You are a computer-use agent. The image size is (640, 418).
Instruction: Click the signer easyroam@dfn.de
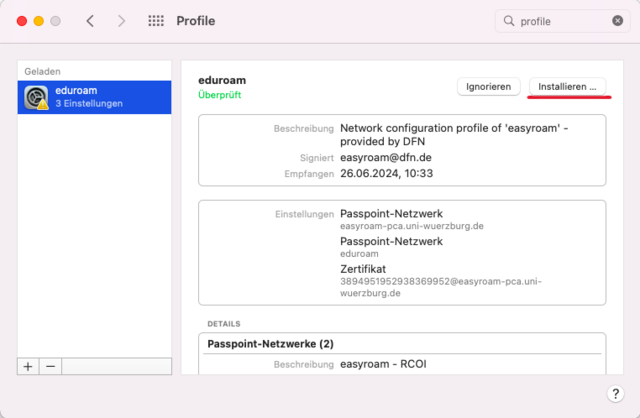click(384, 157)
